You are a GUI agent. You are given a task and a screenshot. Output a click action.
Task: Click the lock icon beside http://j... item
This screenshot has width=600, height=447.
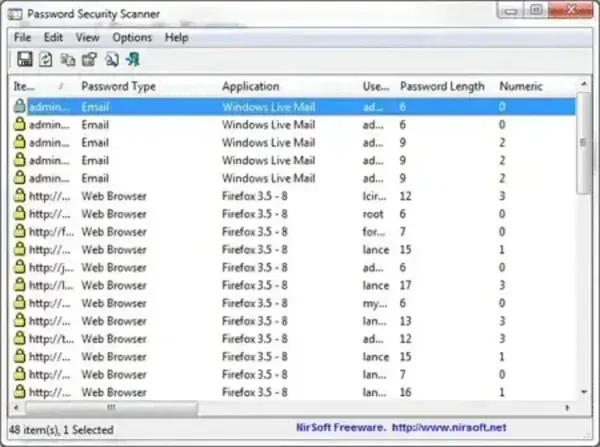20,267
